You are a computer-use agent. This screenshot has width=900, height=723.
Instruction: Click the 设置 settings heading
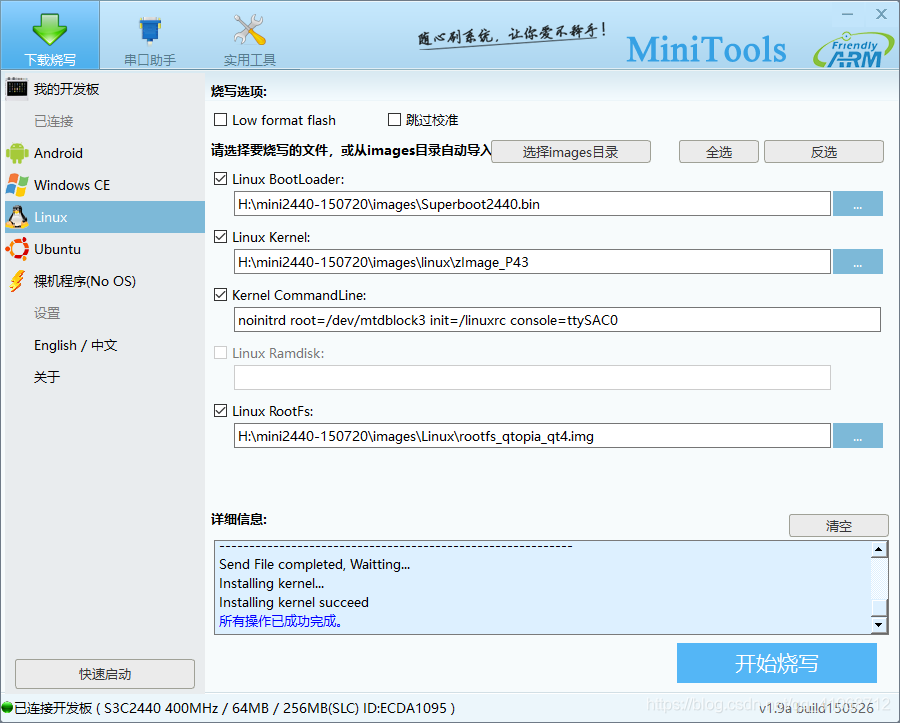47,313
